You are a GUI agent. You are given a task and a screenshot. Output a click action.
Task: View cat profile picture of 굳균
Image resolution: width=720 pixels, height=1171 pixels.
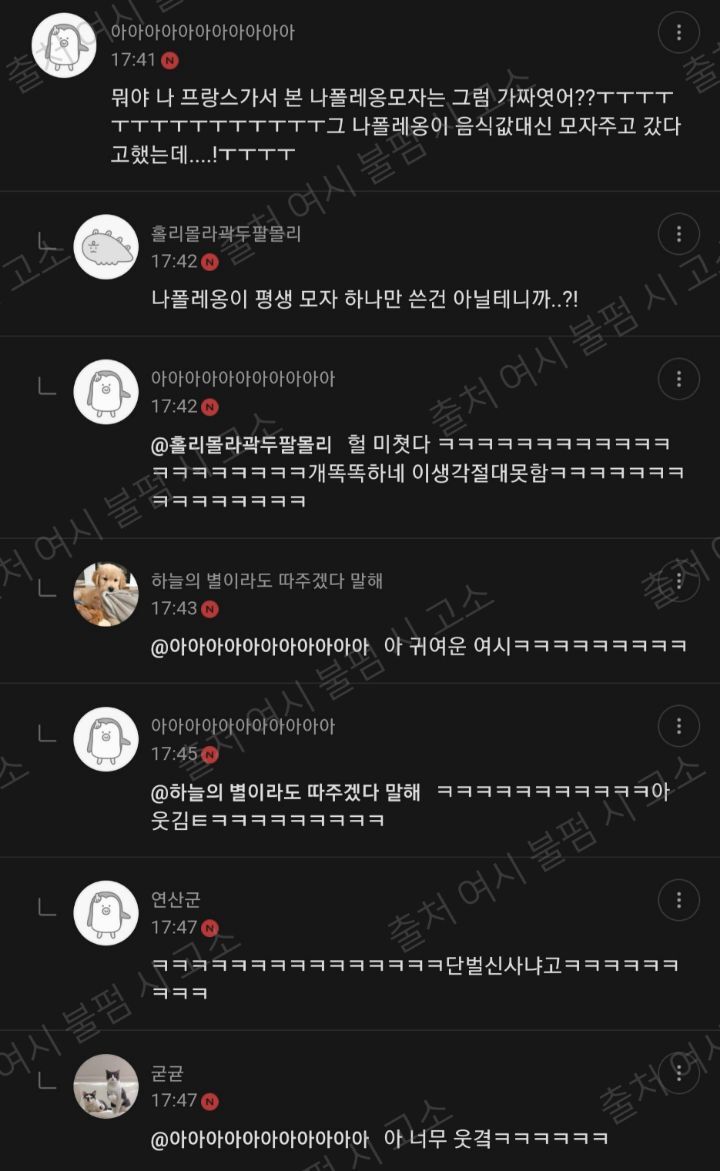pyautogui.click(x=106, y=1087)
